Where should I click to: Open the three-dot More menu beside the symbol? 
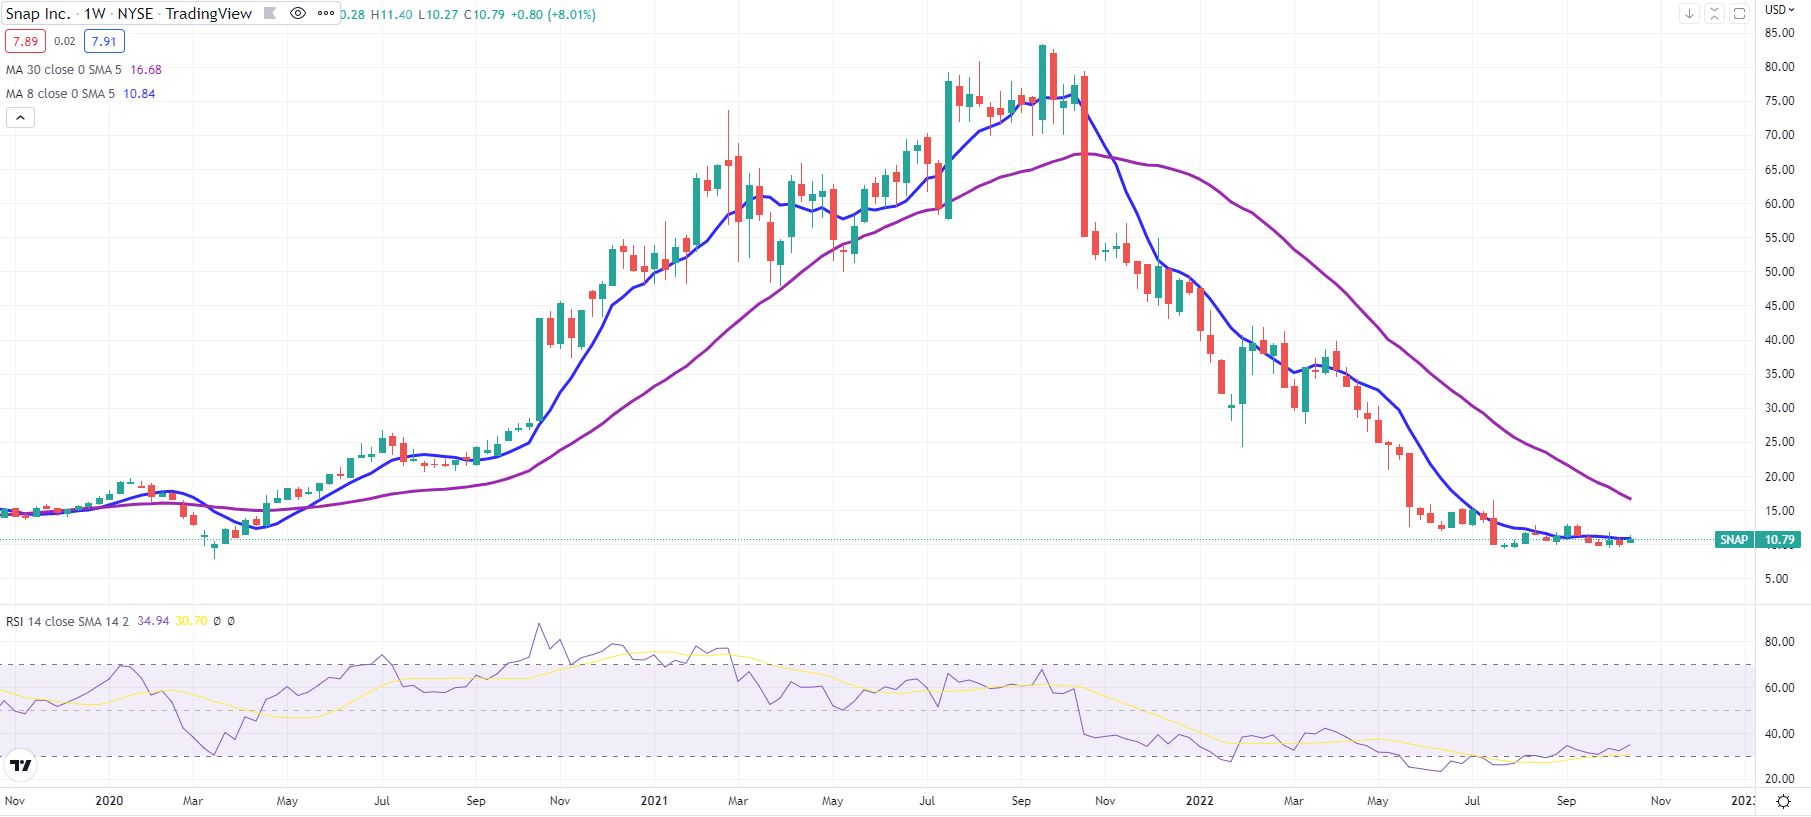point(326,13)
